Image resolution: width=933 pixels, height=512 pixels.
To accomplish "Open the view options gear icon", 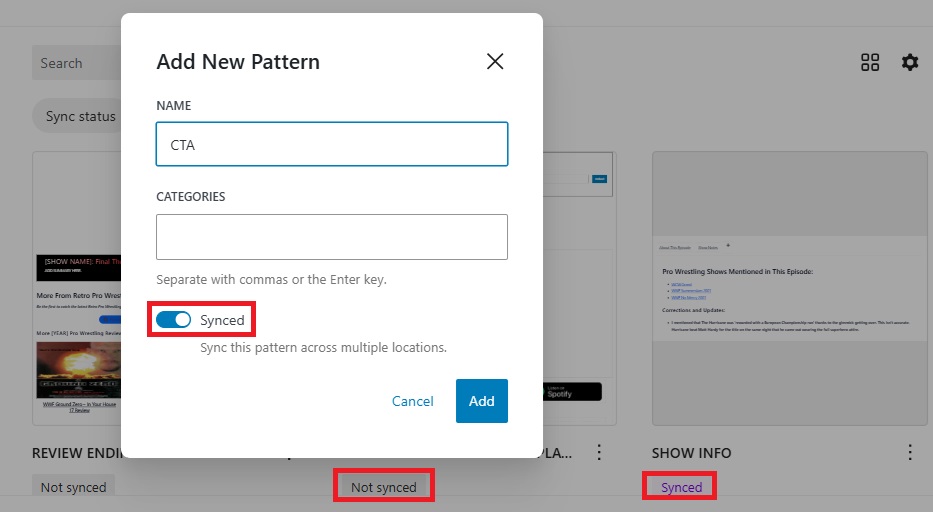I will pos(909,62).
